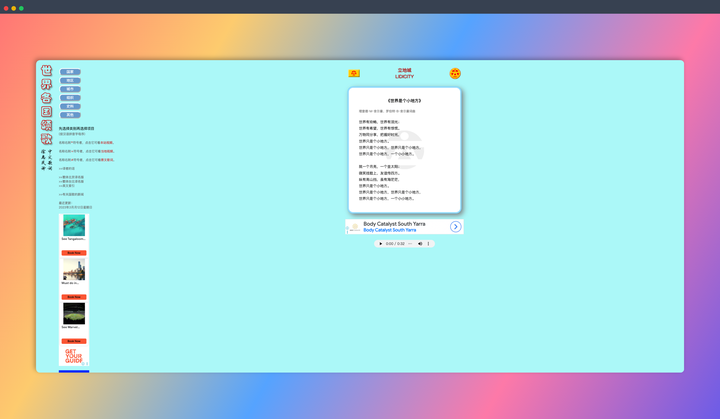Click the round emblem icon beside Lidicity
The width and height of the screenshot is (720, 419).
tap(455, 74)
